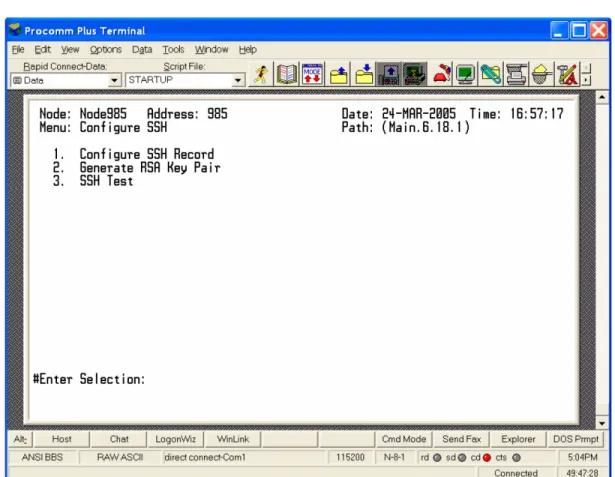Click the direct connect-Com1 status field
Viewport: 615px width, 477px height.
[244, 457]
